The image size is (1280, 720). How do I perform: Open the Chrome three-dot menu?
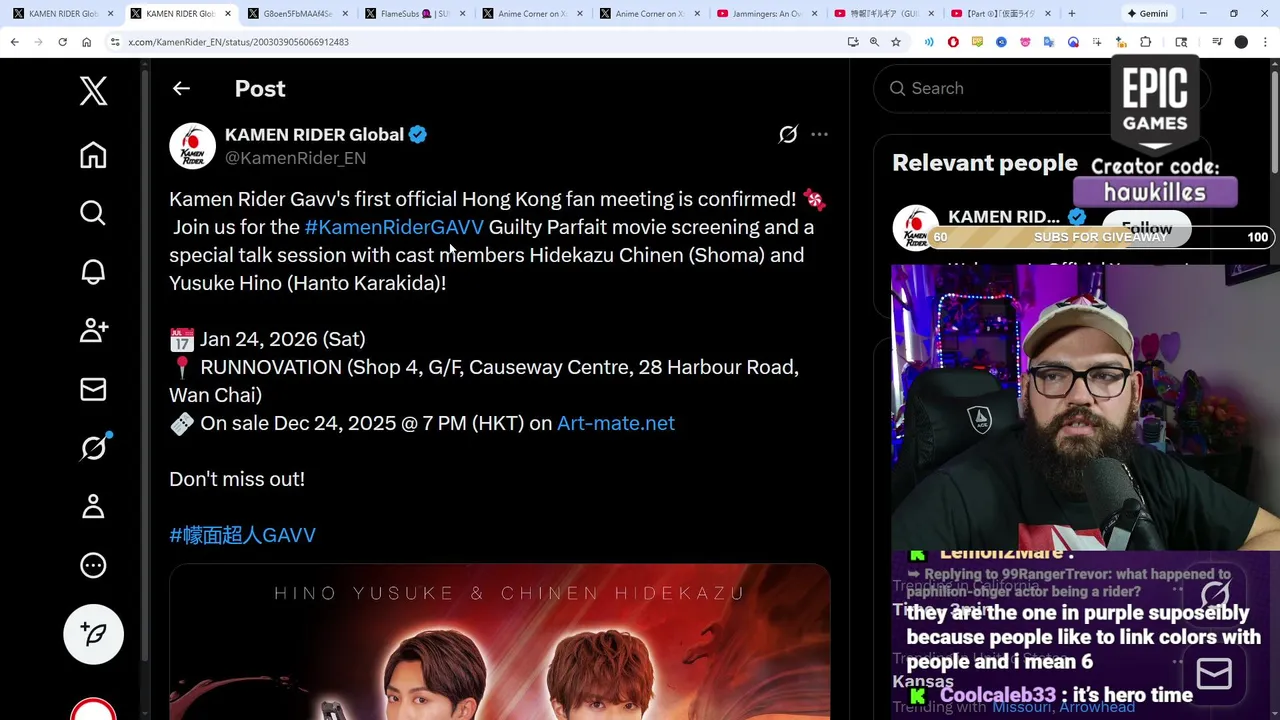click(x=1265, y=42)
